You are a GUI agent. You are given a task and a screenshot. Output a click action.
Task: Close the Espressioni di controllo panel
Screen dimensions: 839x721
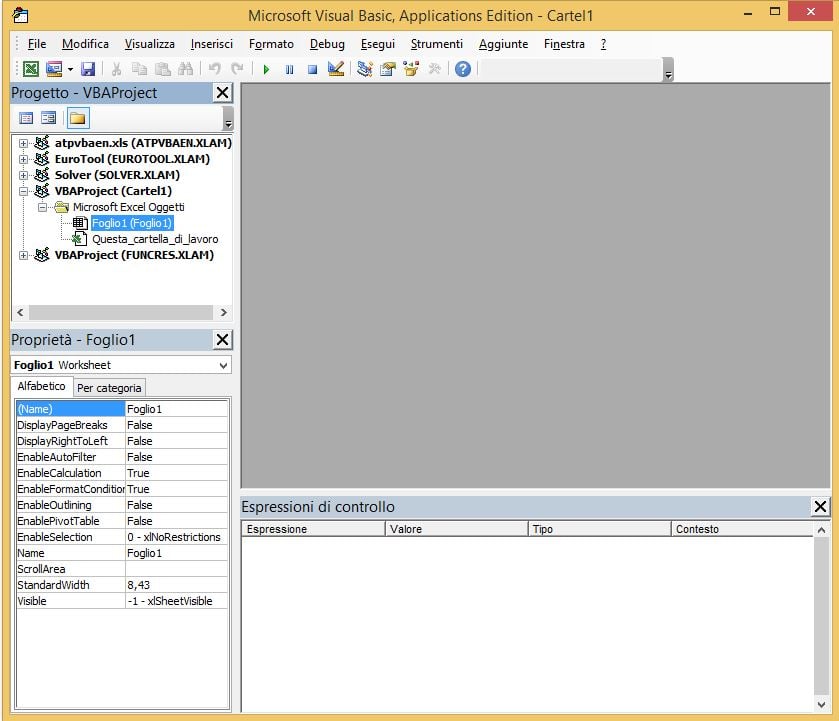coord(820,506)
